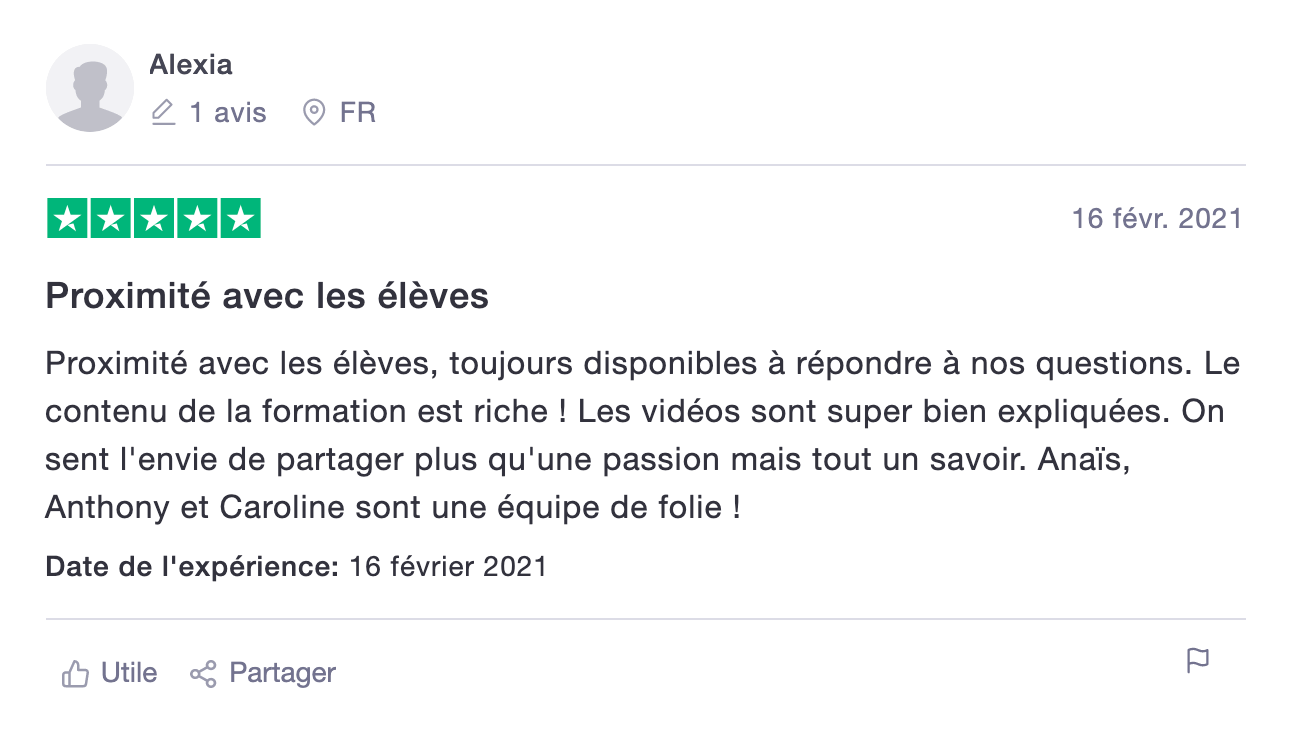This screenshot has height=736, width=1290.
Task: Click the pencil icon beside 1 avis
Action: coord(163,113)
